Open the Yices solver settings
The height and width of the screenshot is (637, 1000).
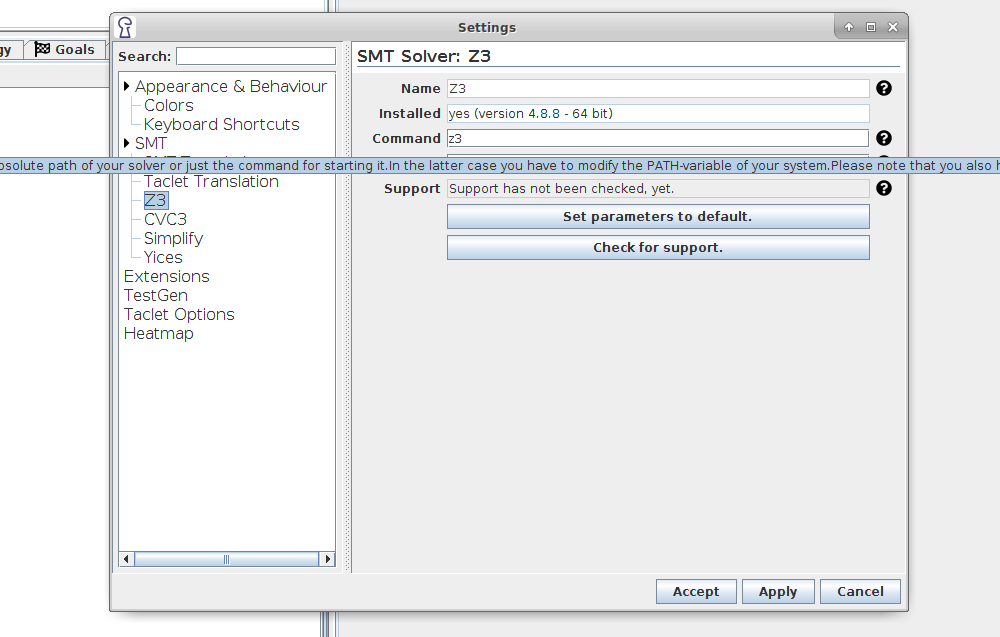[163, 257]
